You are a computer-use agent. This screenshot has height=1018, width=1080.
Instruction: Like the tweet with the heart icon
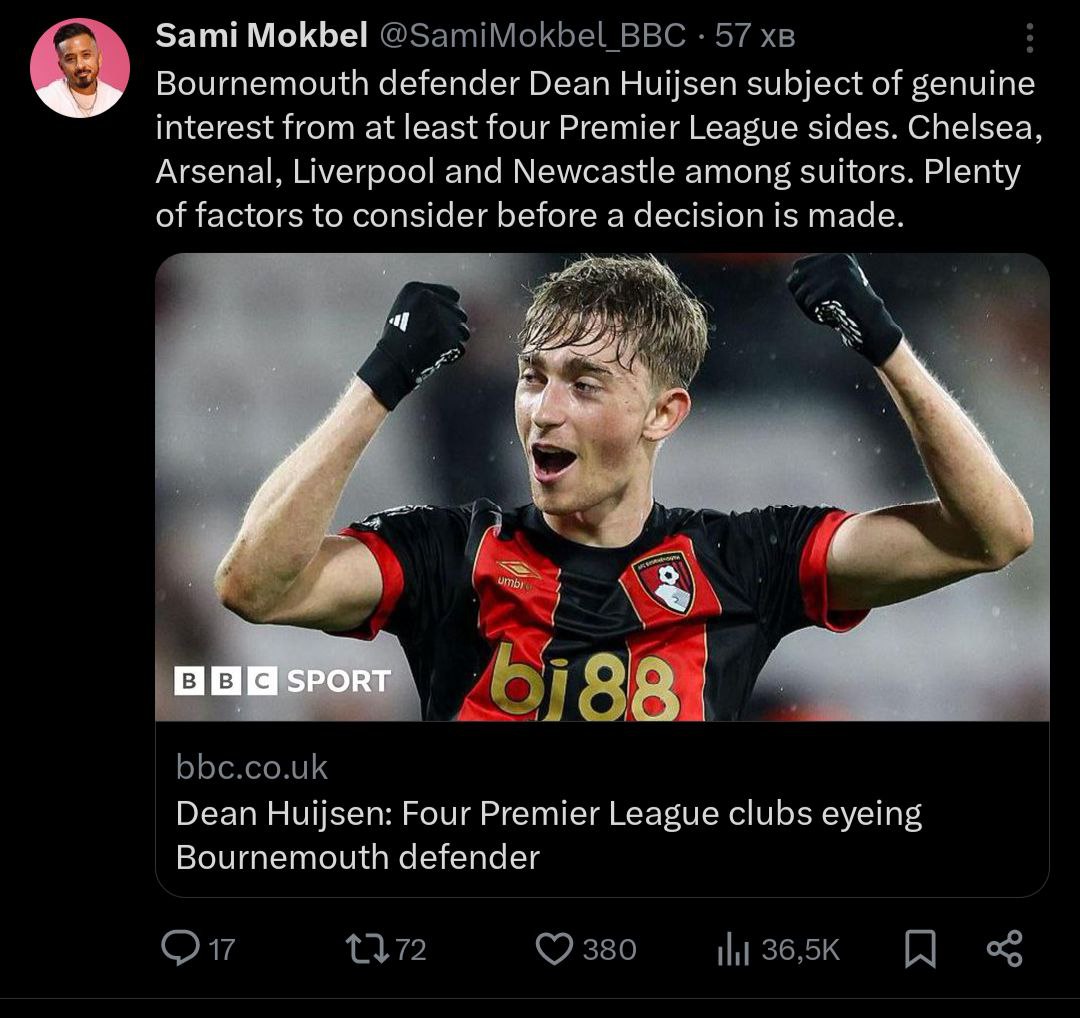pos(553,948)
